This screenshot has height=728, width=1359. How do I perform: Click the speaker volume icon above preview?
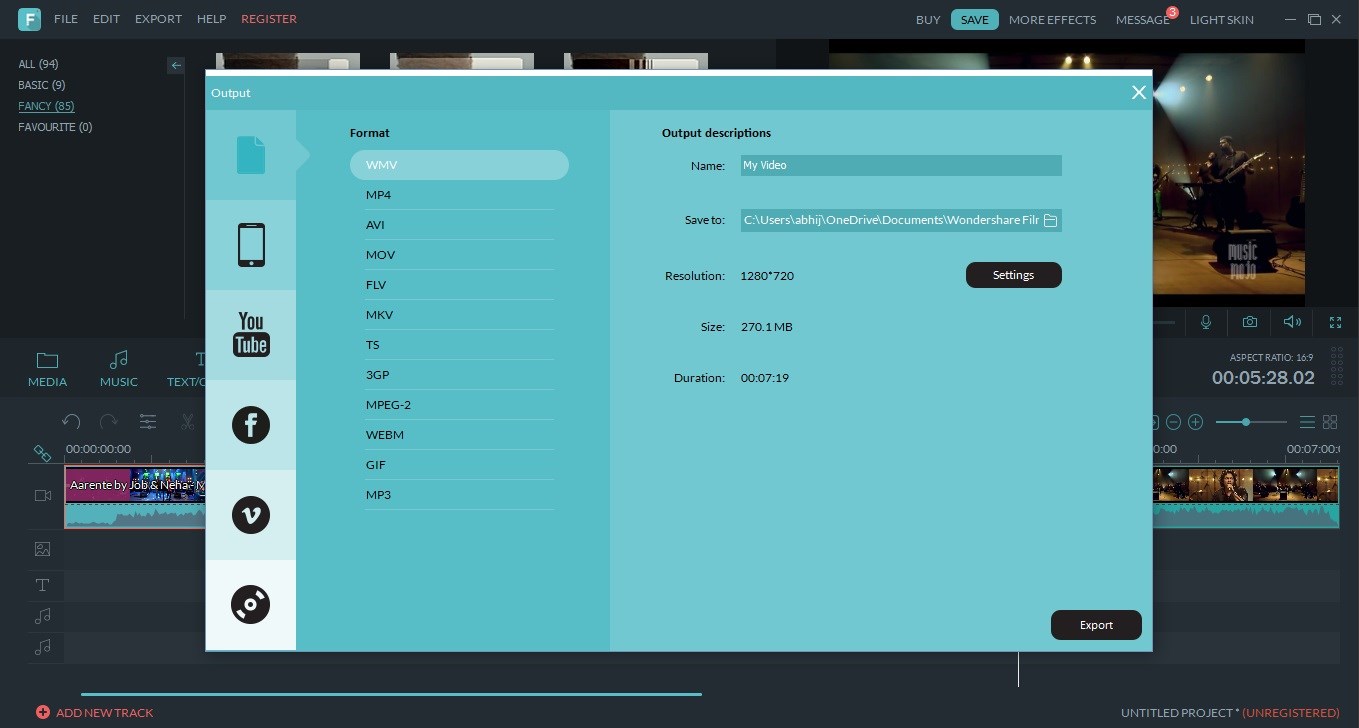(1292, 322)
